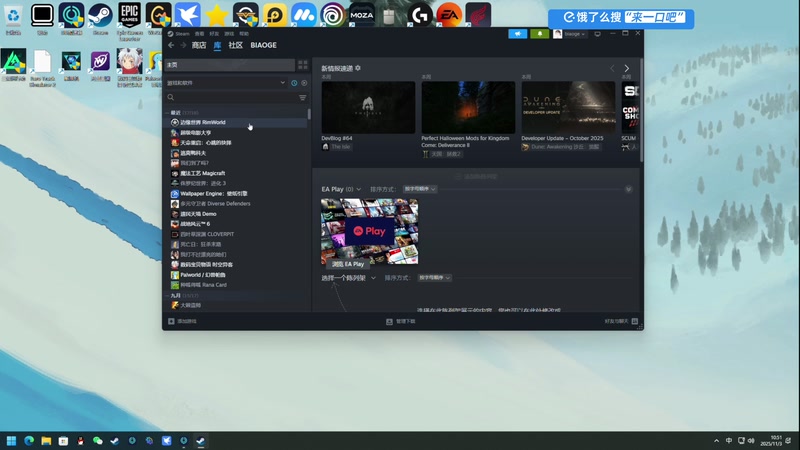Click Add a Game button

(182, 321)
